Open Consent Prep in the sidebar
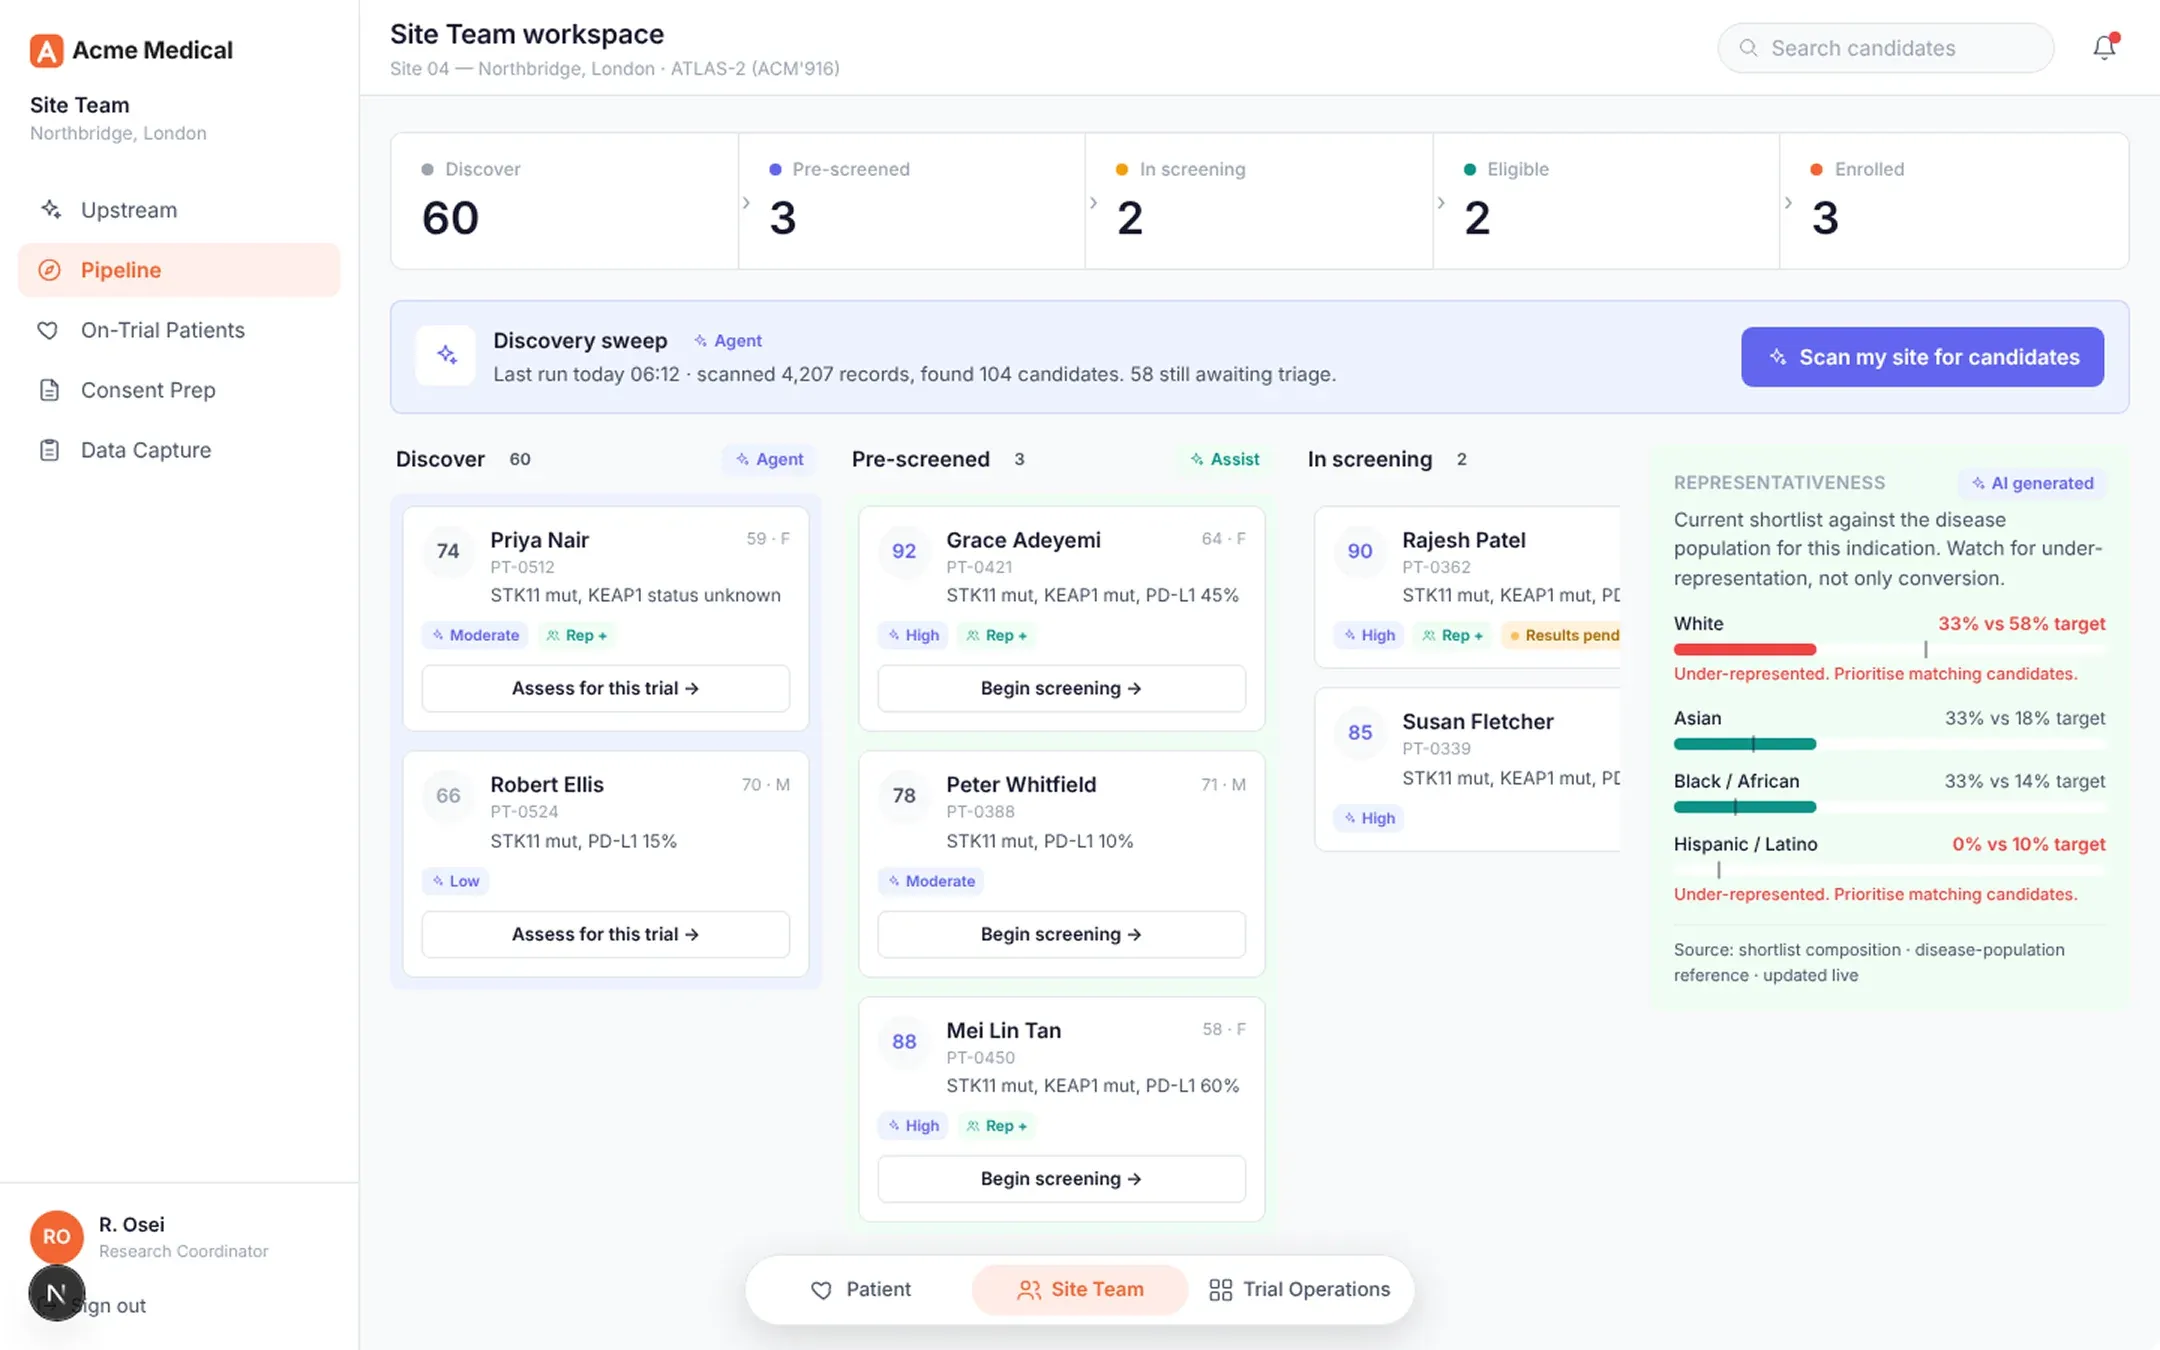Image resolution: width=2160 pixels, height=1350 pixels. 179,390
